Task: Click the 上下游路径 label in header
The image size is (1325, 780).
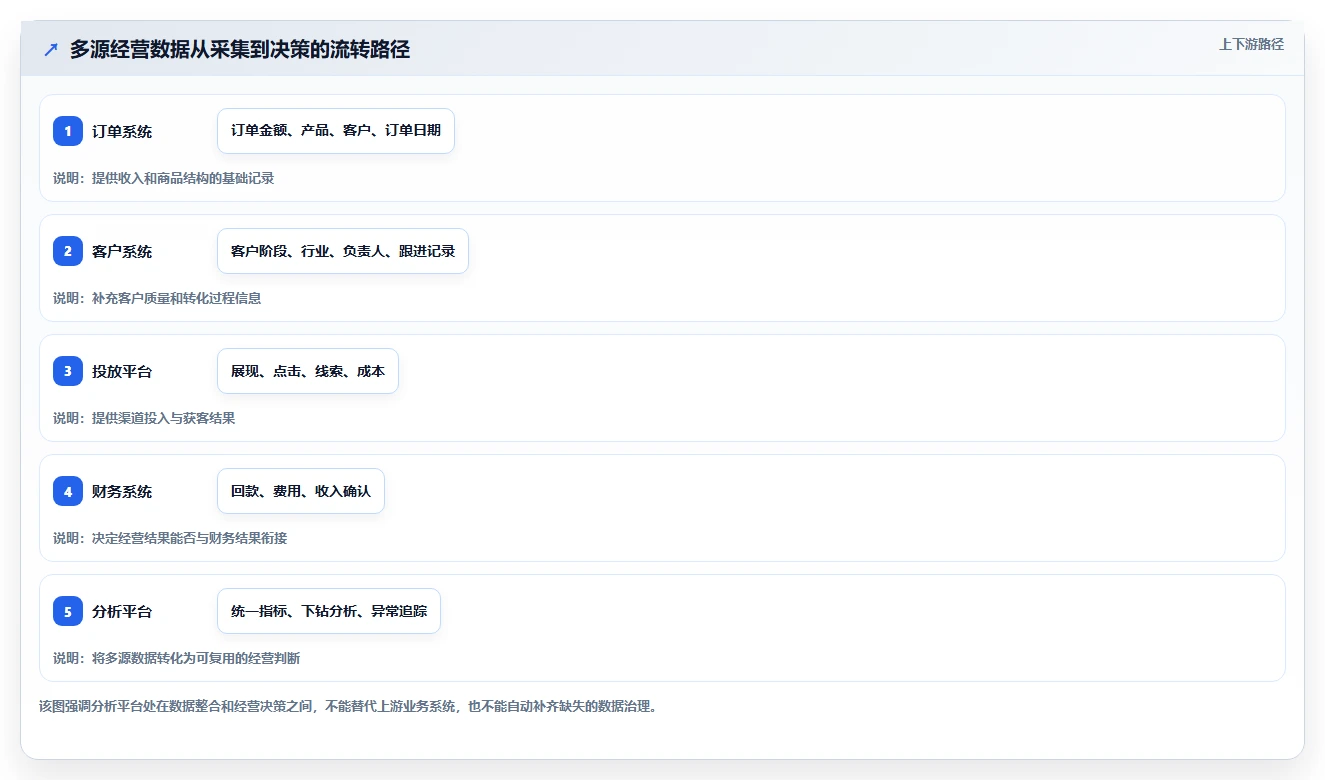Action: tap(1251, 44)
